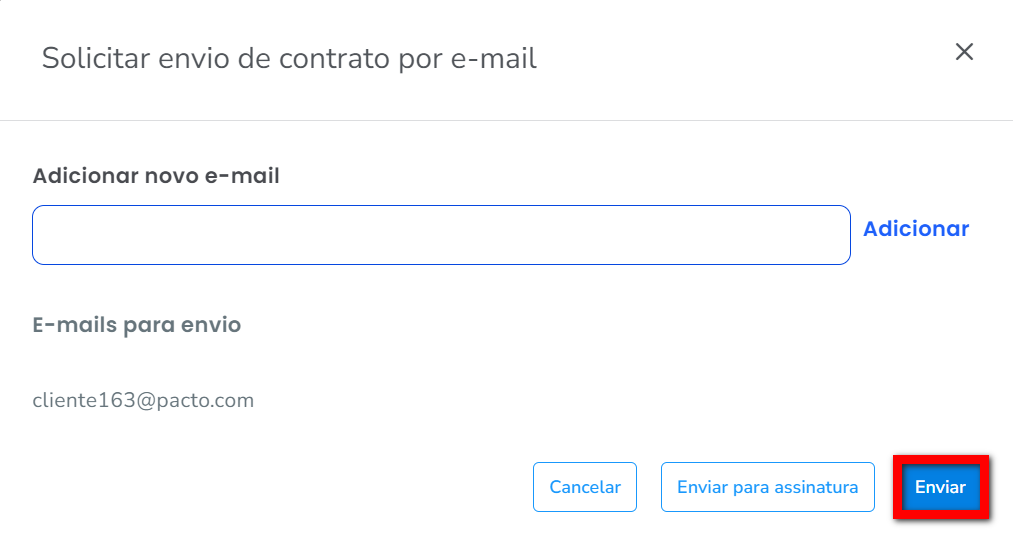Image resolution: width=1013 pixels, height=535 pixels.
Task: Focus the empty e-mail text box
Action: (x=441, y=235)
